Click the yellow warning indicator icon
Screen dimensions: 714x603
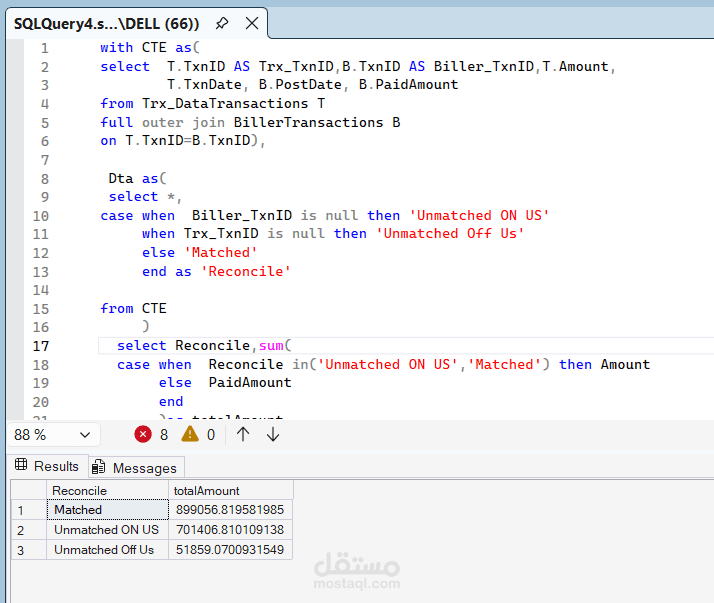click(x=190, y=434)
